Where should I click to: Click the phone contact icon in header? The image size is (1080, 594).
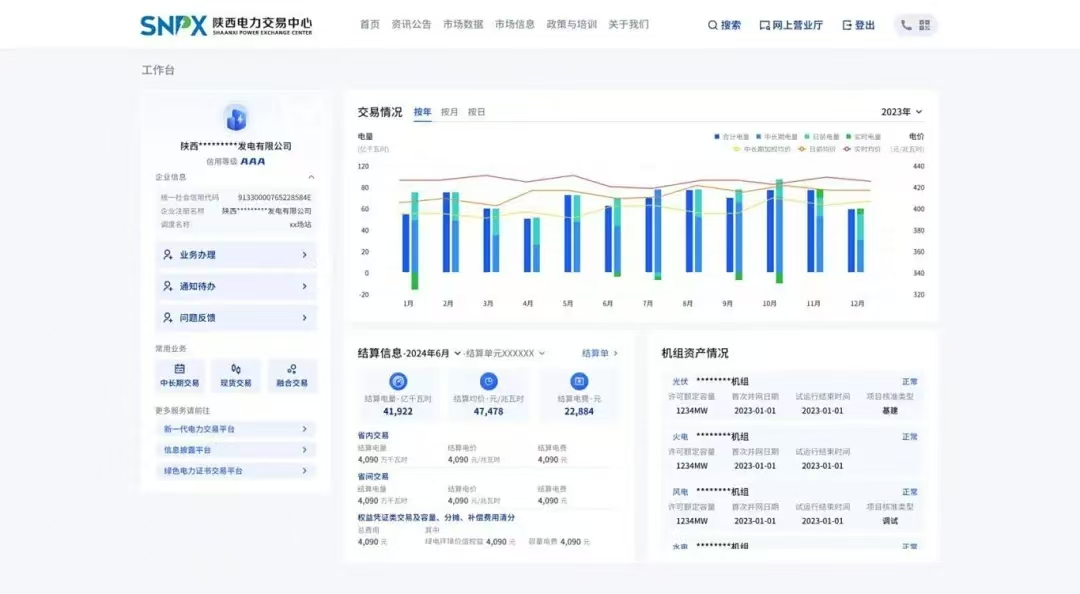906,25
